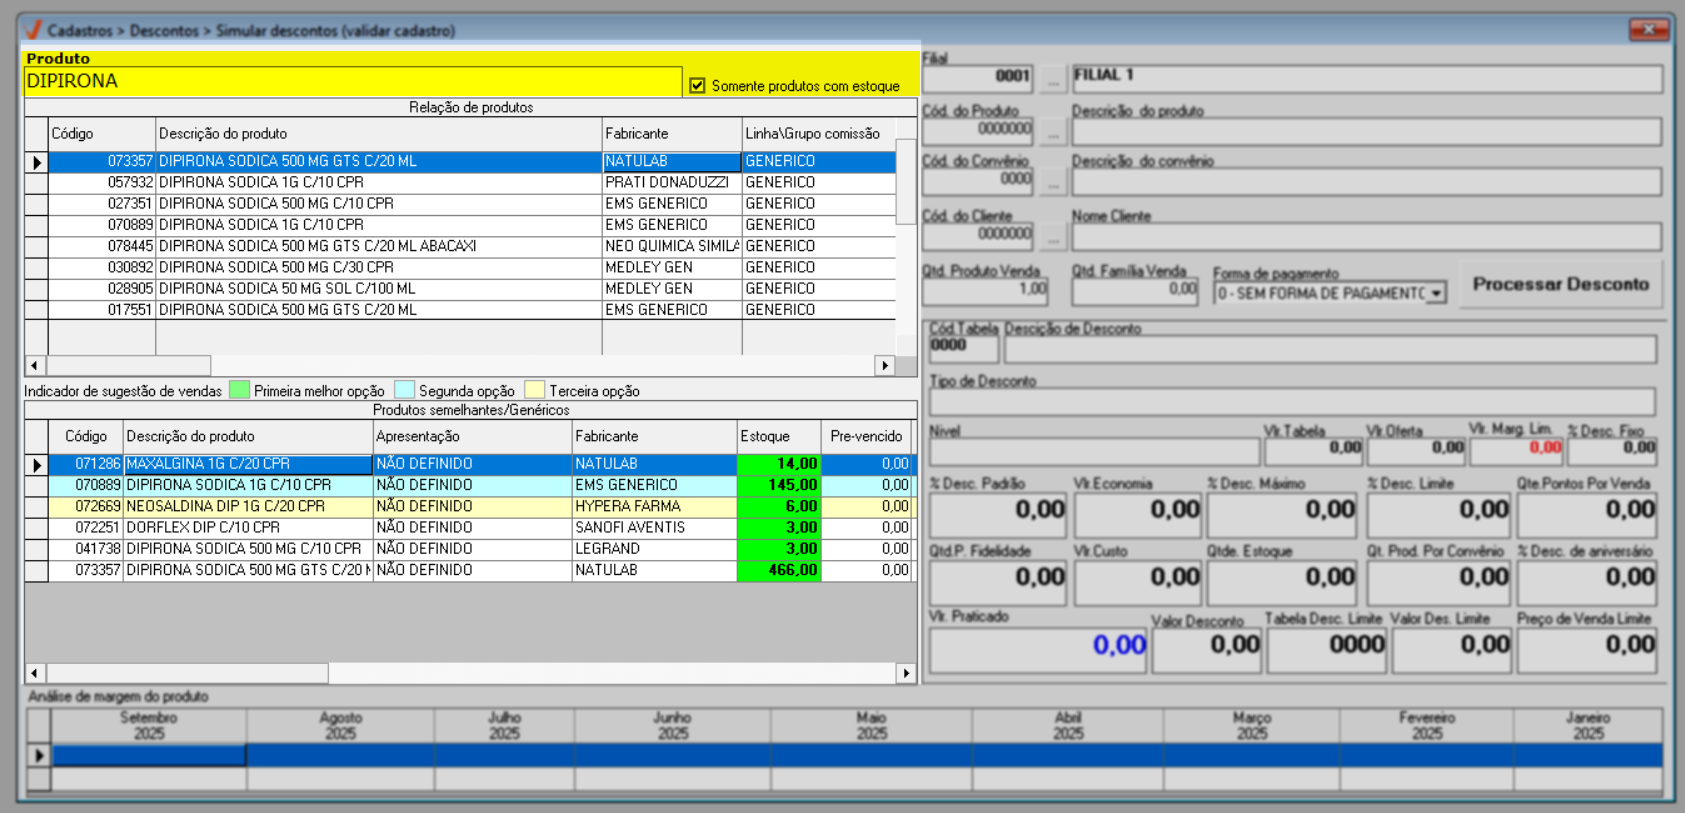Click green 'Primeira melhor opção' swatch

[x=239, y=390]
